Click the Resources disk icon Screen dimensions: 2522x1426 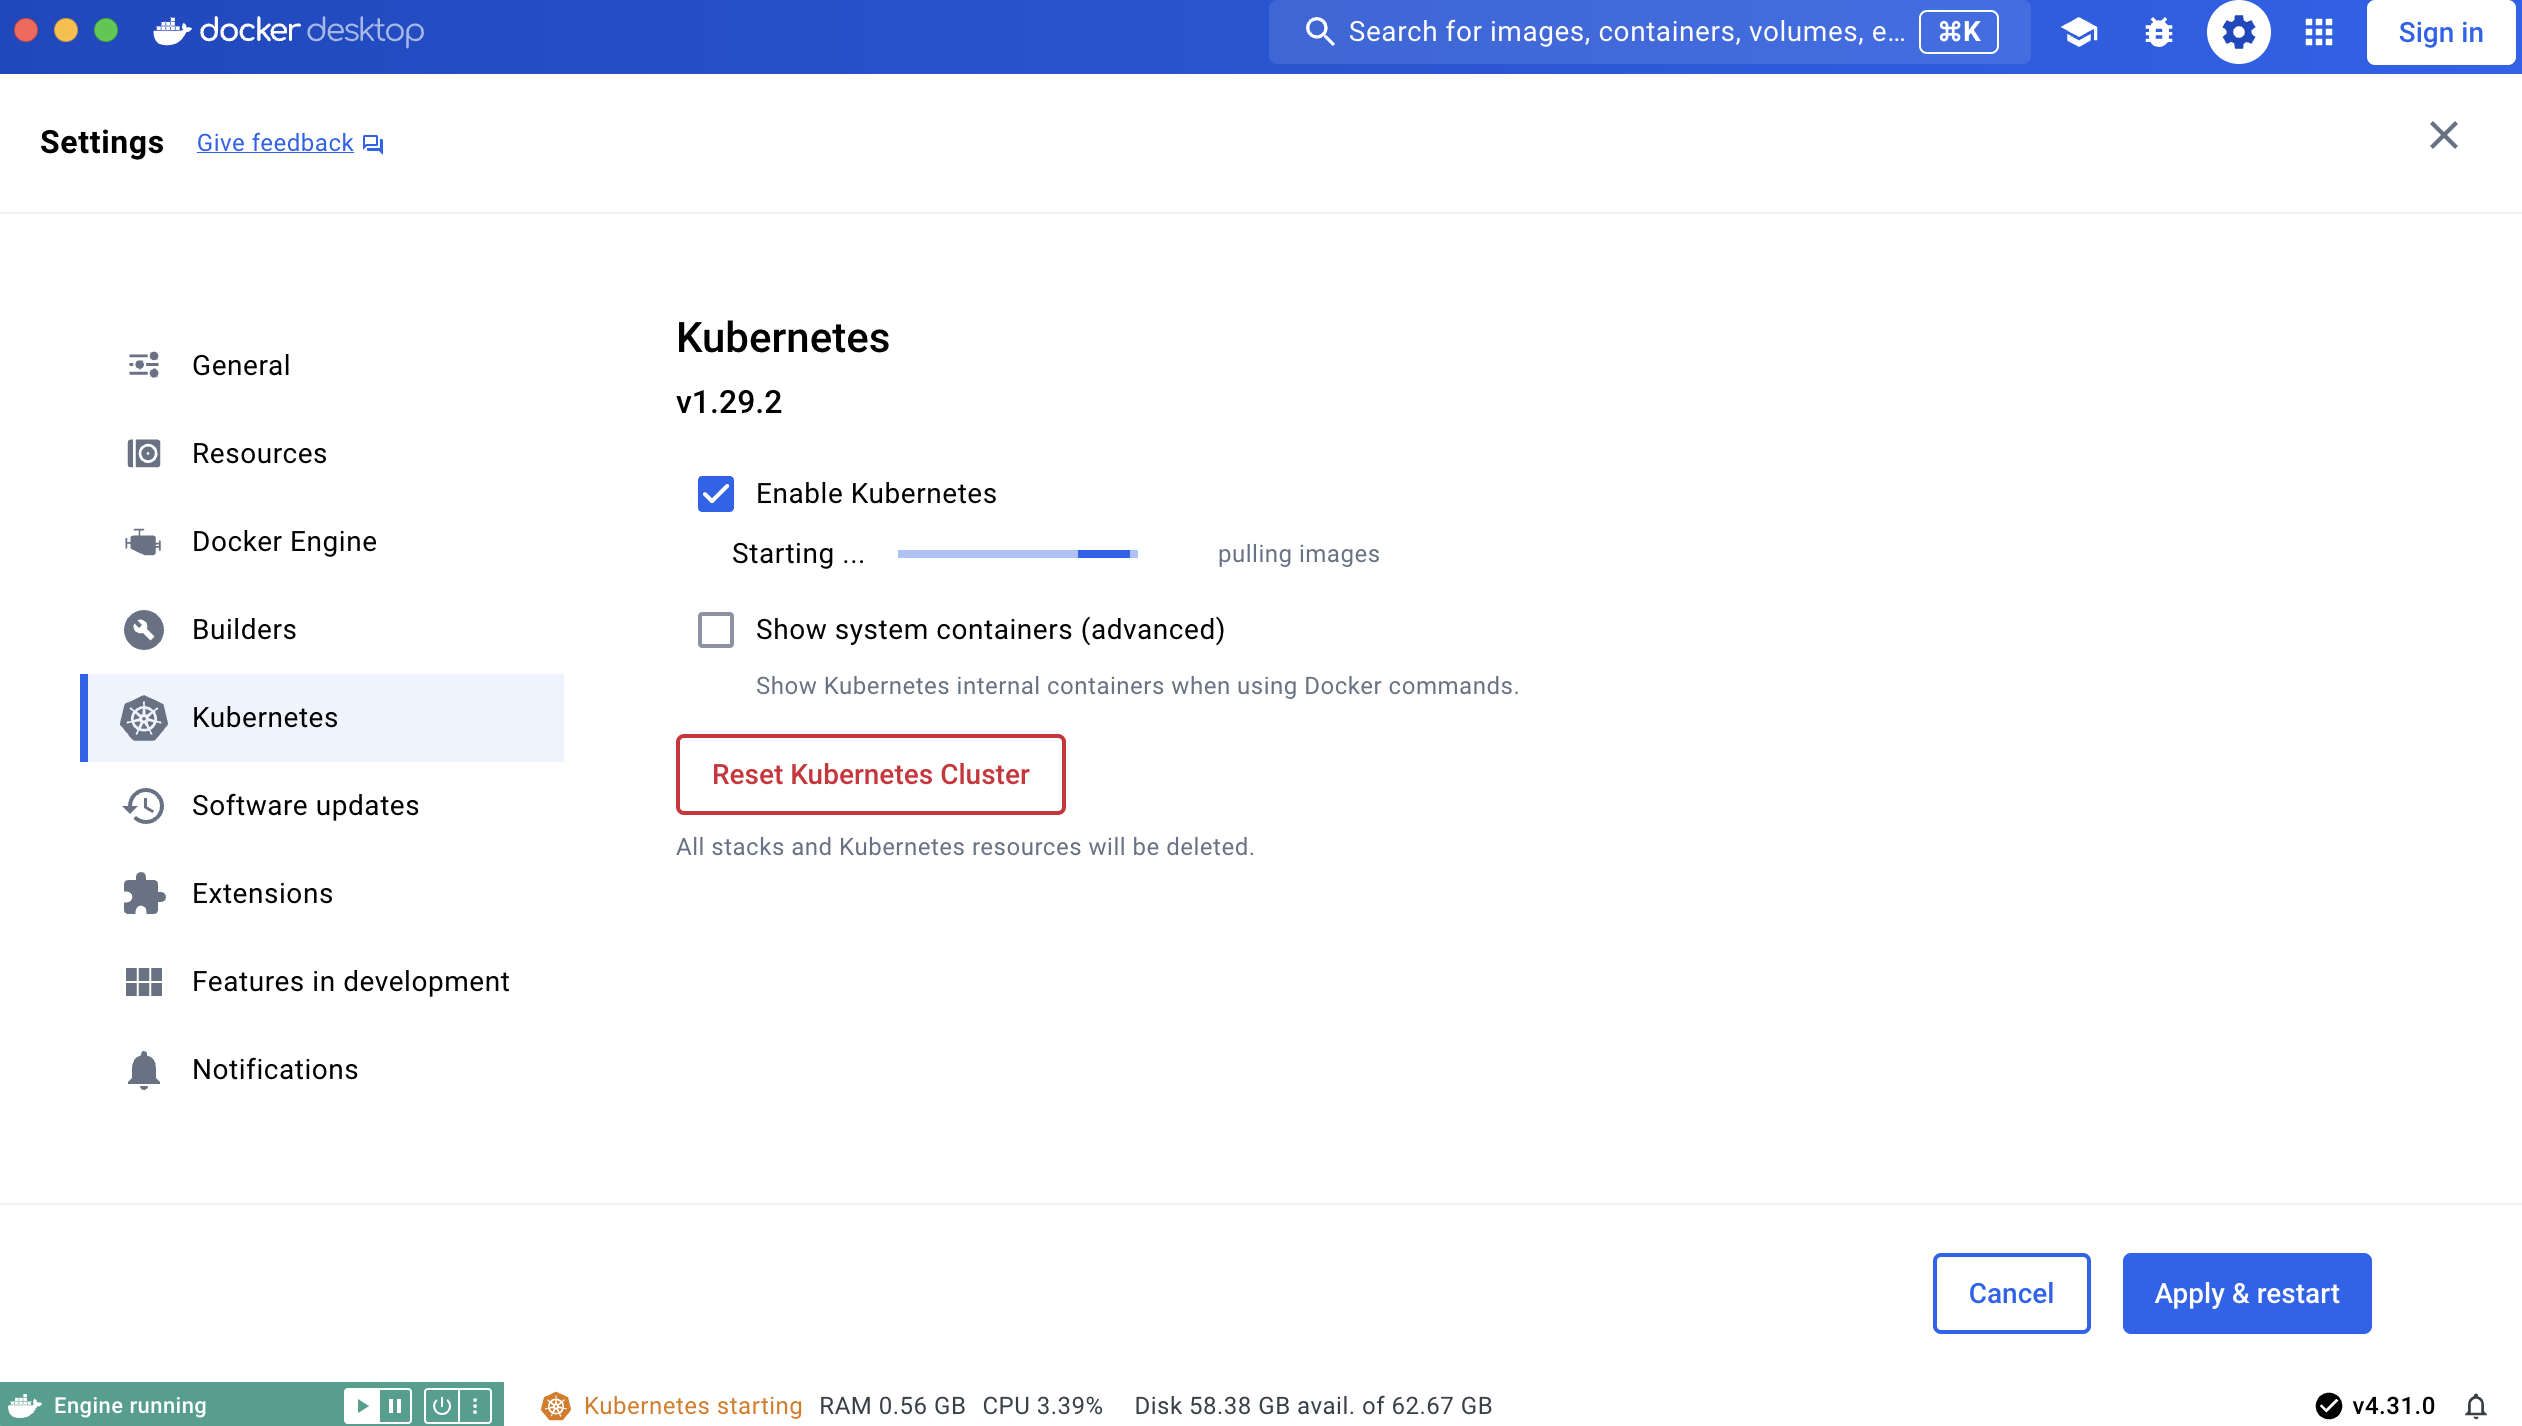[144, 453]
